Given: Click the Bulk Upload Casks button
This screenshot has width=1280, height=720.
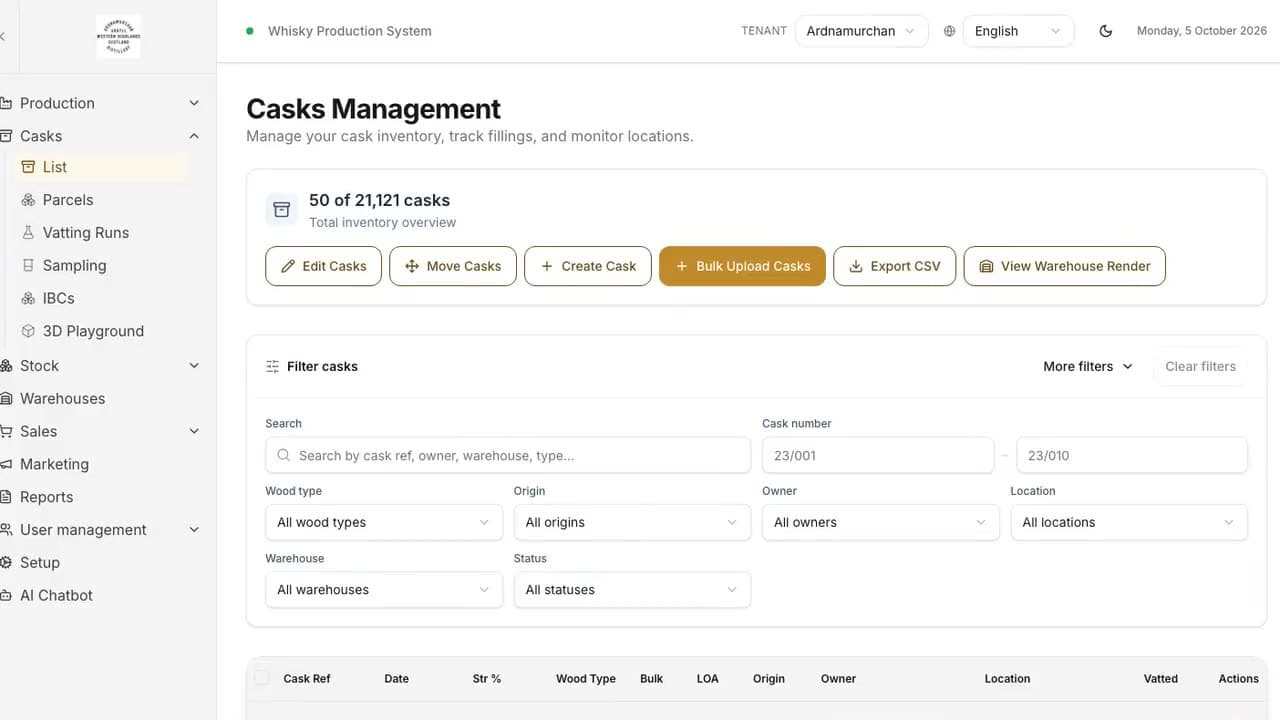Looking at the screenshot, I should 742,266.
